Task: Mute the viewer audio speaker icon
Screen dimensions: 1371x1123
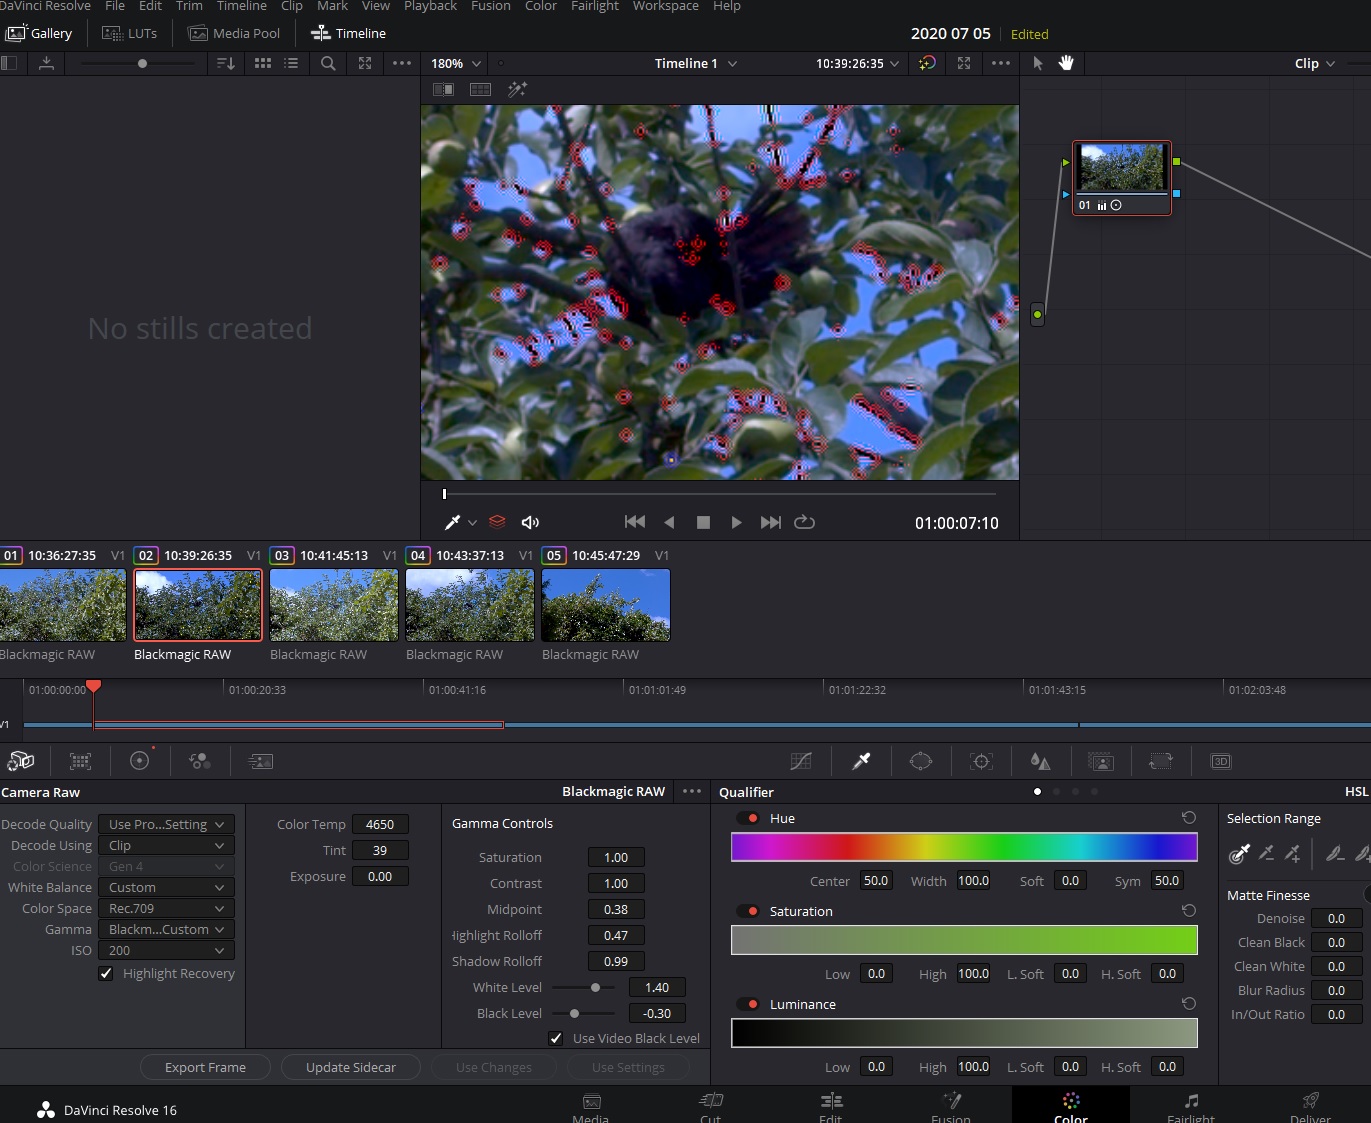Action: click(530, 522)
